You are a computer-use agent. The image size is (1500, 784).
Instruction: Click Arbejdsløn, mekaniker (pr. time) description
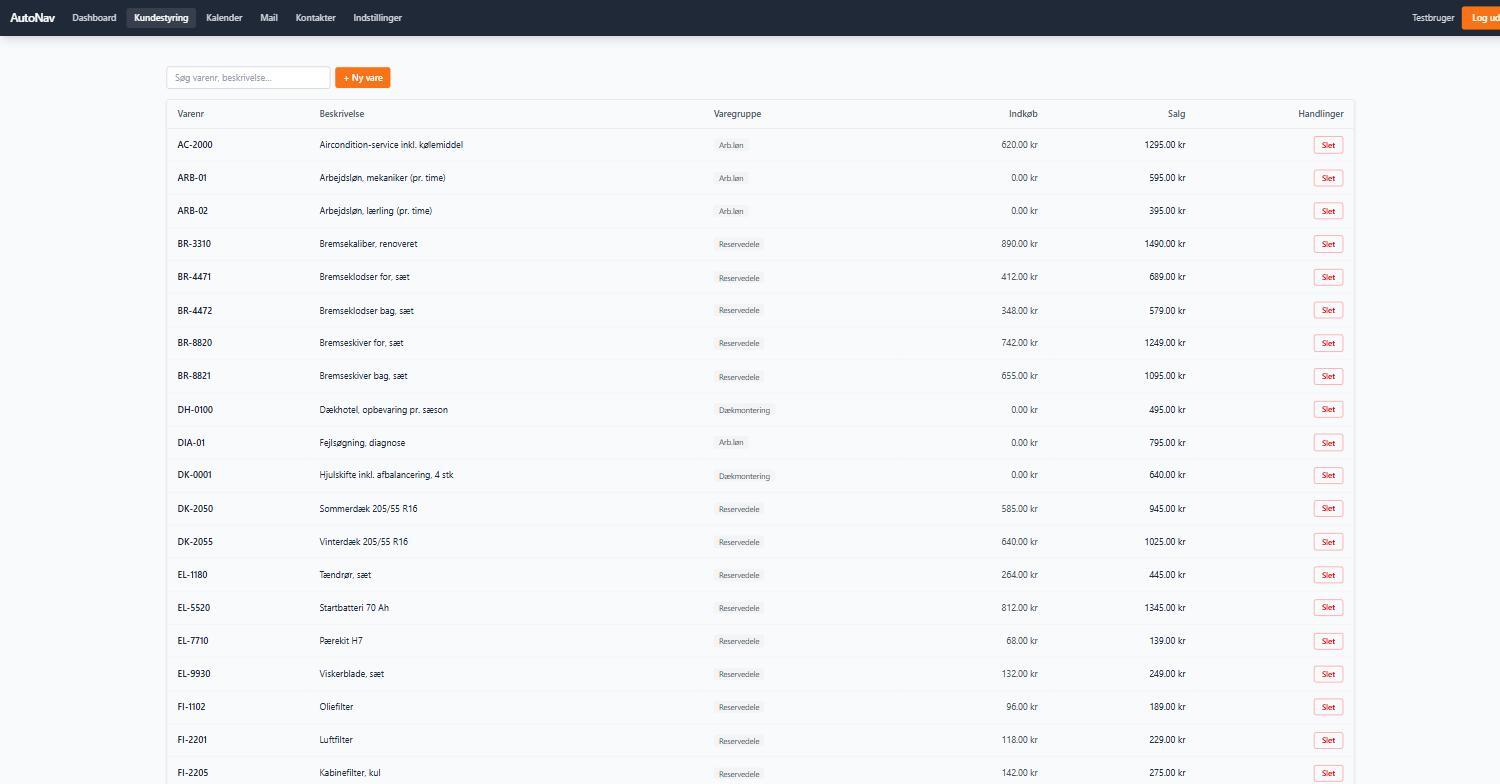pyautogui.click(x=382, y=178)
